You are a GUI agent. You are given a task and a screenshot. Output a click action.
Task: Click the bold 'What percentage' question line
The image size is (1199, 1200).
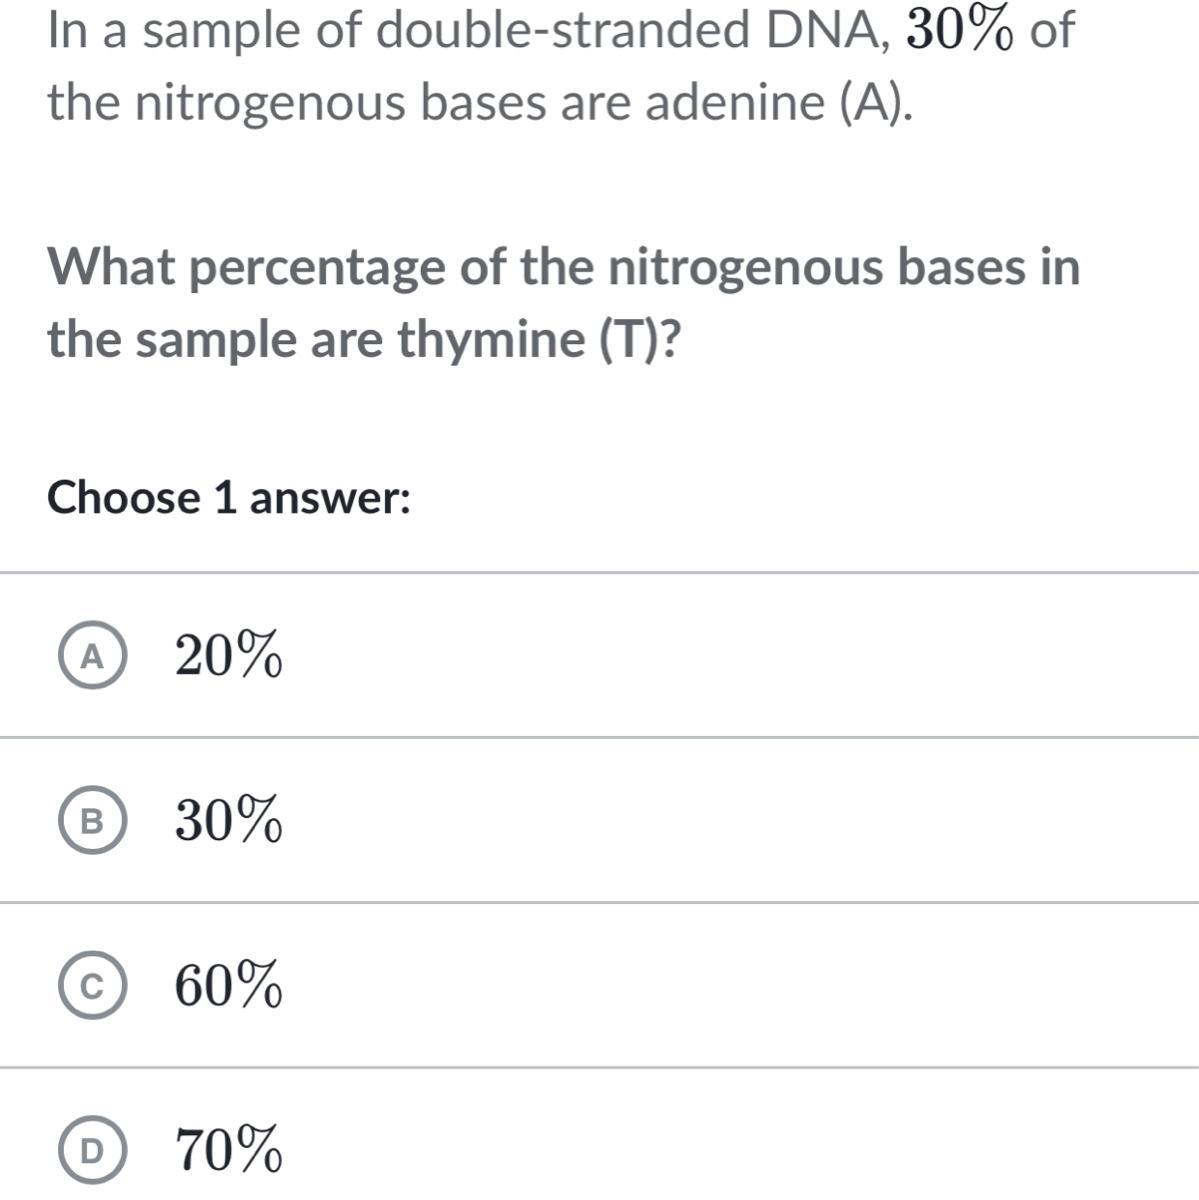[x=564, y=268]
